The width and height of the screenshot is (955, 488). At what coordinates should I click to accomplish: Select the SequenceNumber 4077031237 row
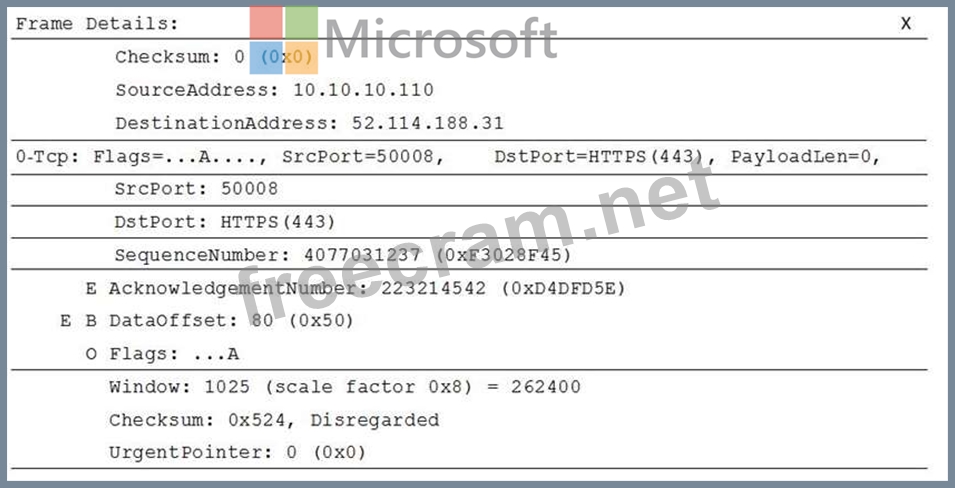tap(343, 255)
